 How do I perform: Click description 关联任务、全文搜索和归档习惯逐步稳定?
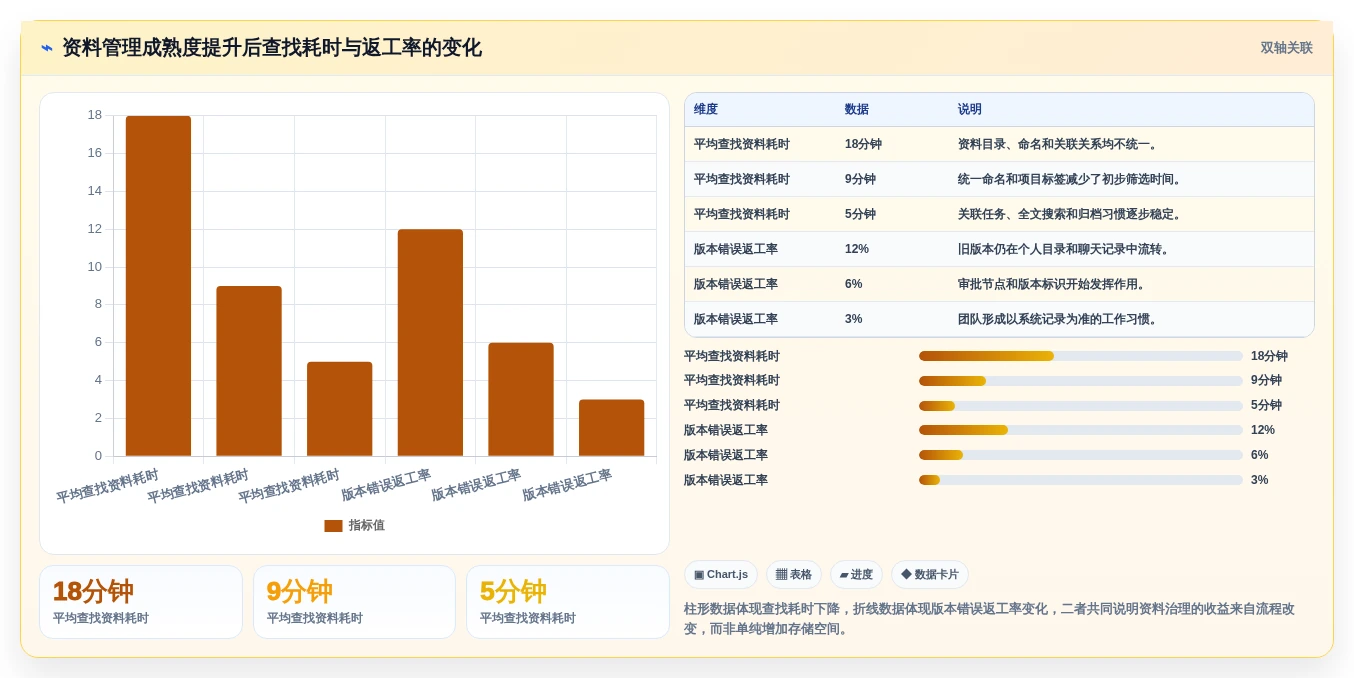tap(1072, 214)
